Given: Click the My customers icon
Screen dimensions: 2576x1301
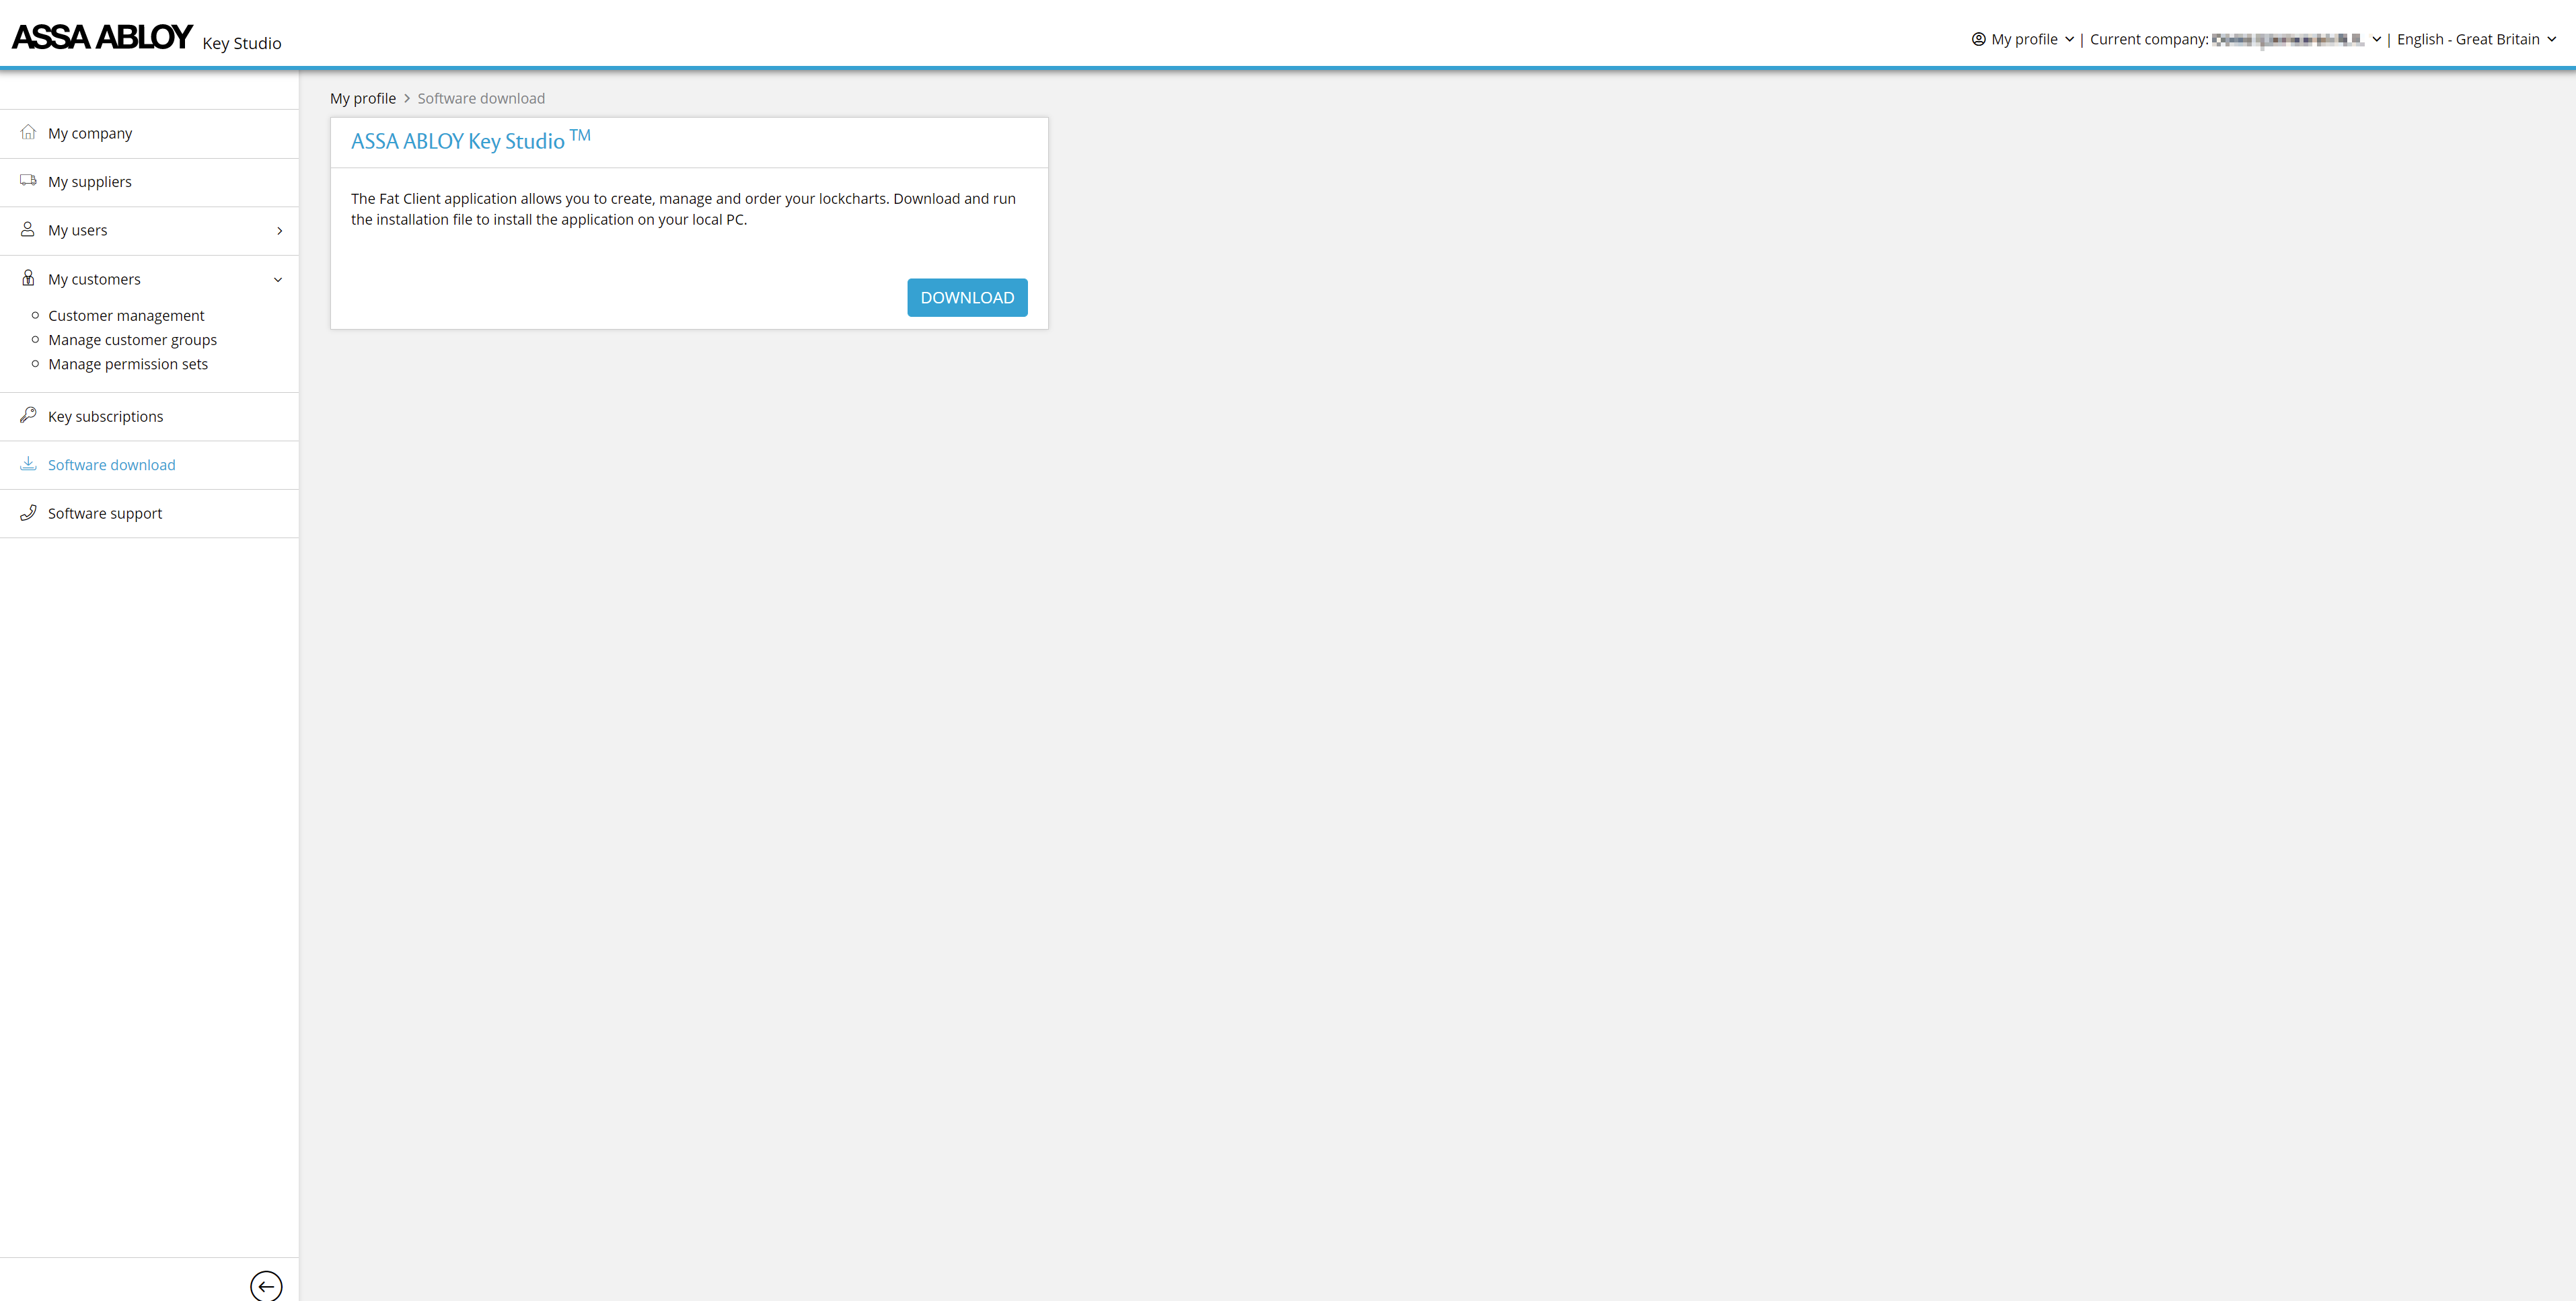Looking at the screenshot, I should tap(28, 278).
